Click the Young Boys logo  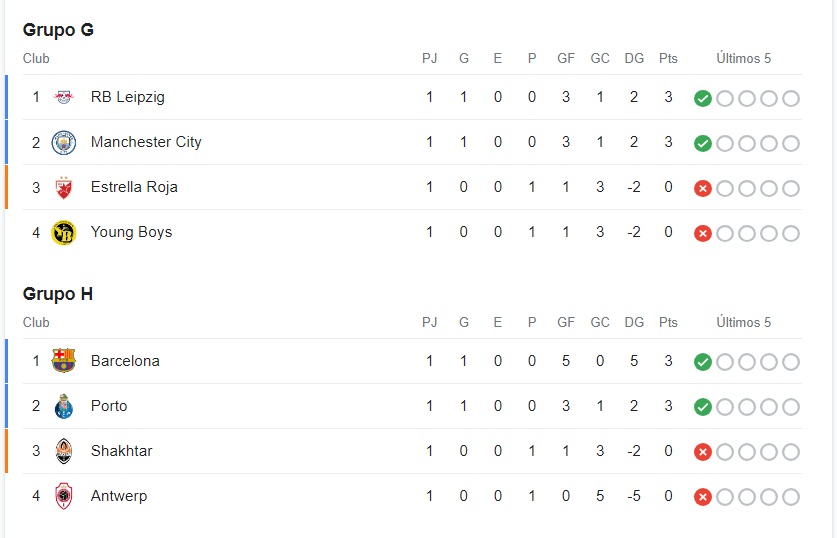coord(64,233)
